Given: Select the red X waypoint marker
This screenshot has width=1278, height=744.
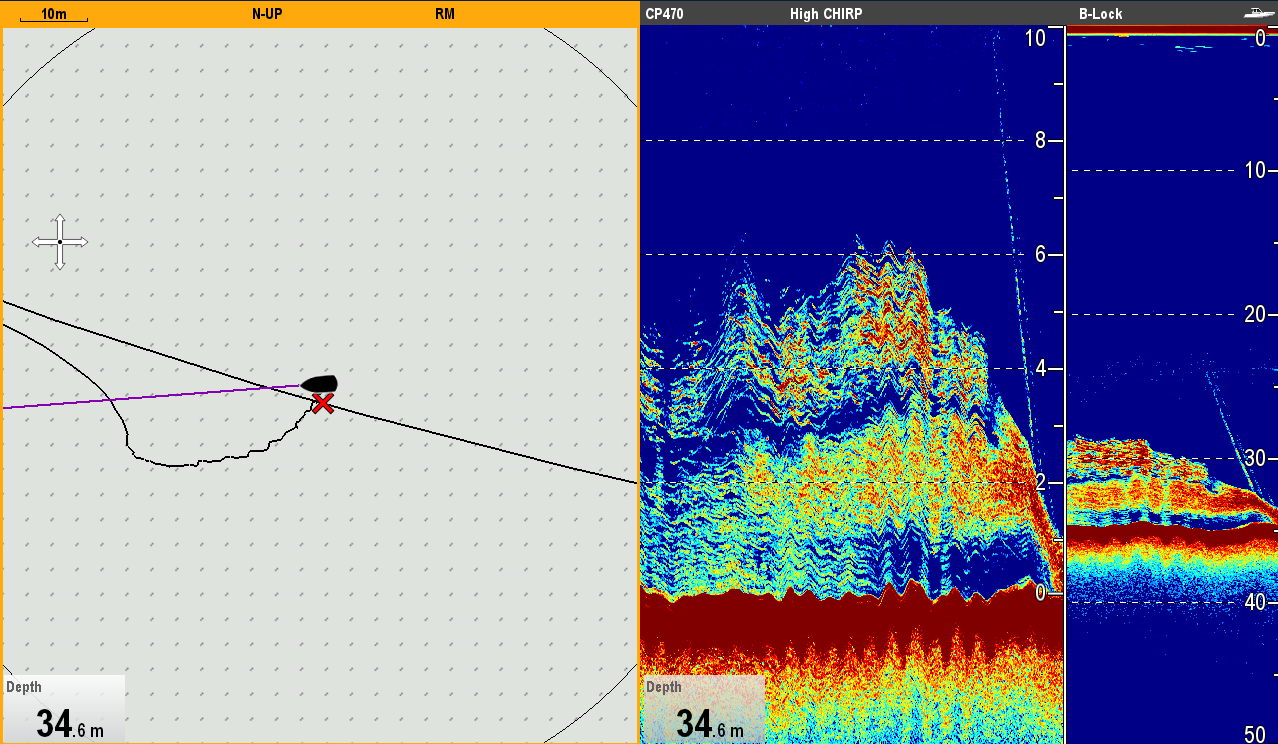Looking at the screenshot, I should [322, 403].
